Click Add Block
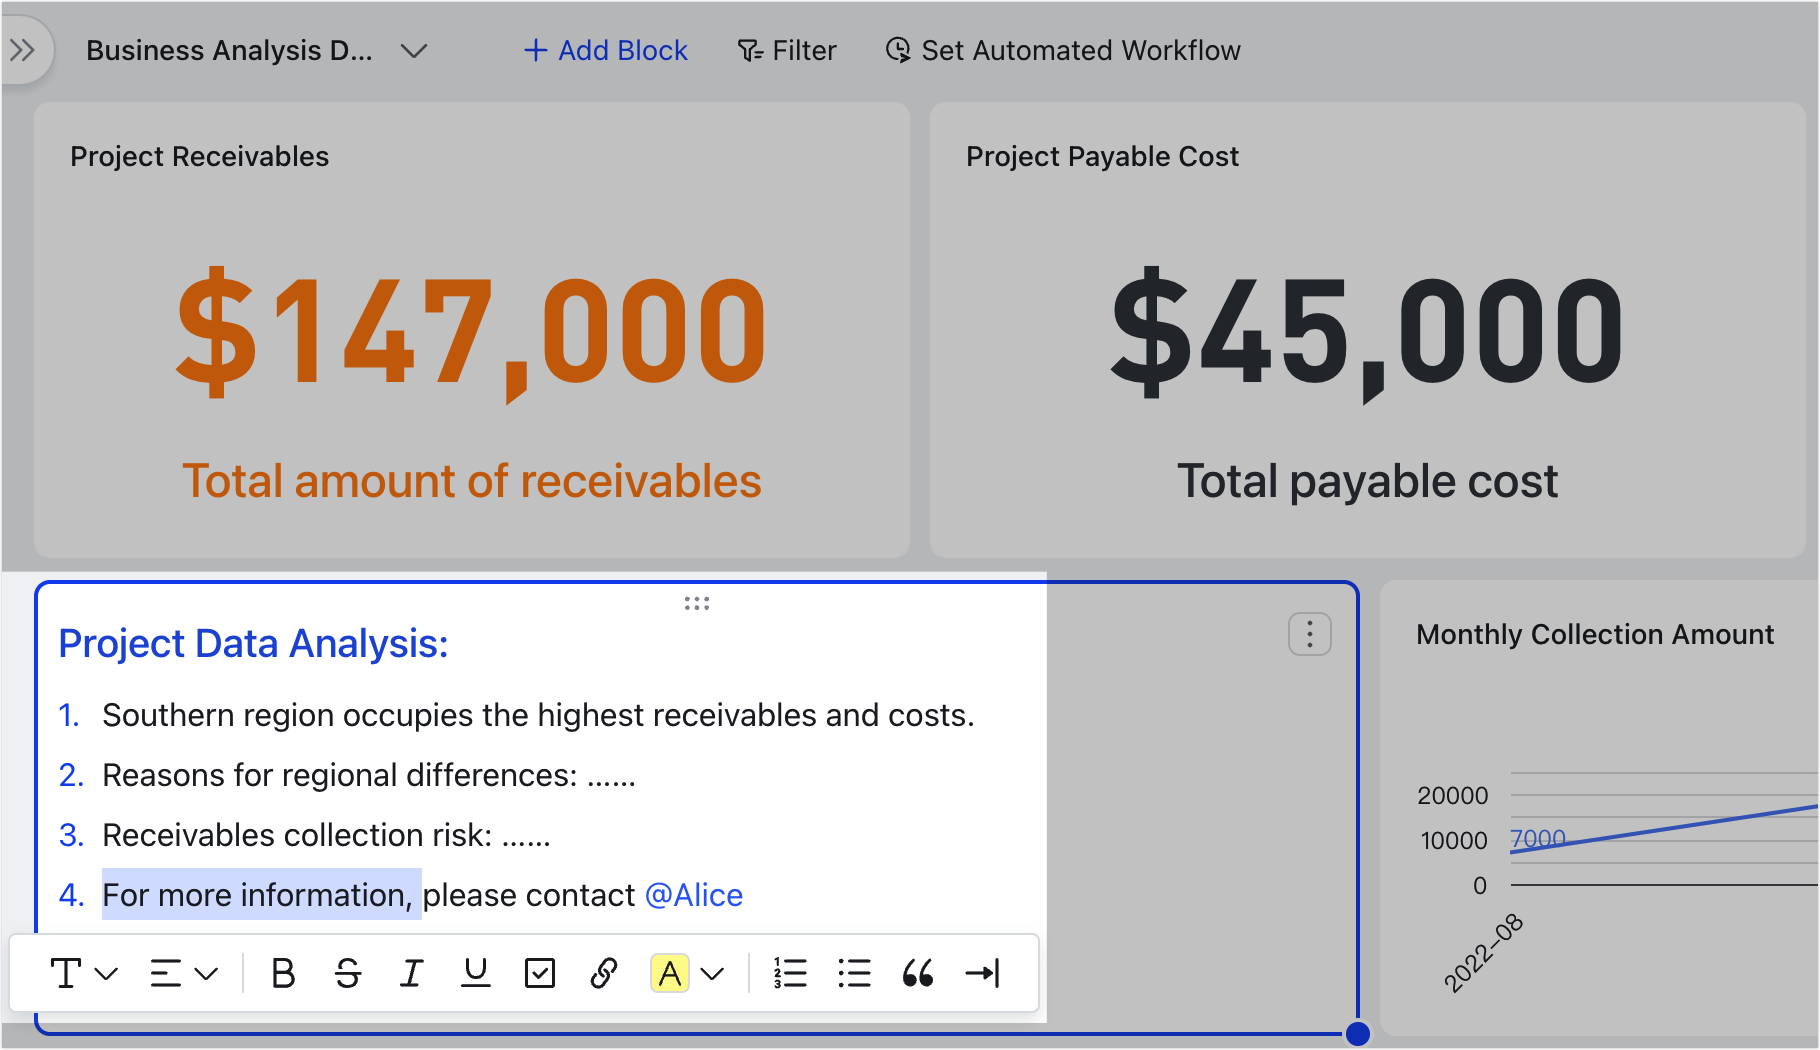 click(x=606, y=50)
